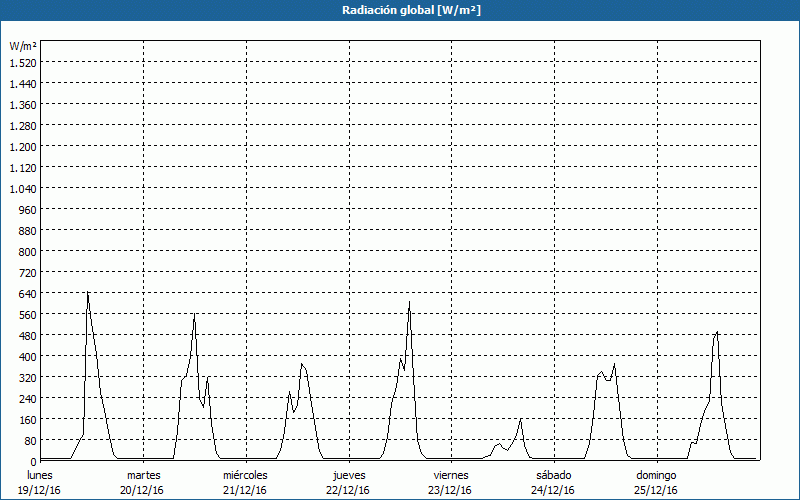This screenshot has height=500, width=800.
Task: Click Sunday's radiation peak near 480 W/m²
Action: 717,332
